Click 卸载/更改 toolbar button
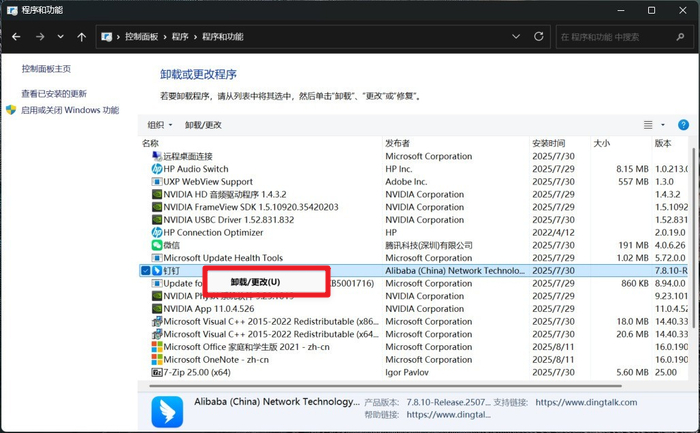This screenshot has width=700, height=433. (203, 125)
